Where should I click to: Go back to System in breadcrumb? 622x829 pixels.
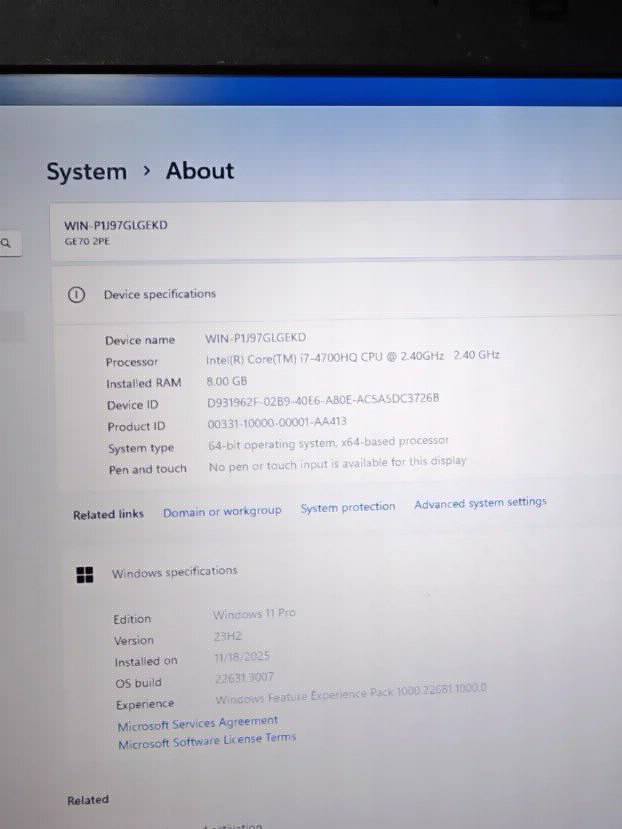tap(87, 172)
